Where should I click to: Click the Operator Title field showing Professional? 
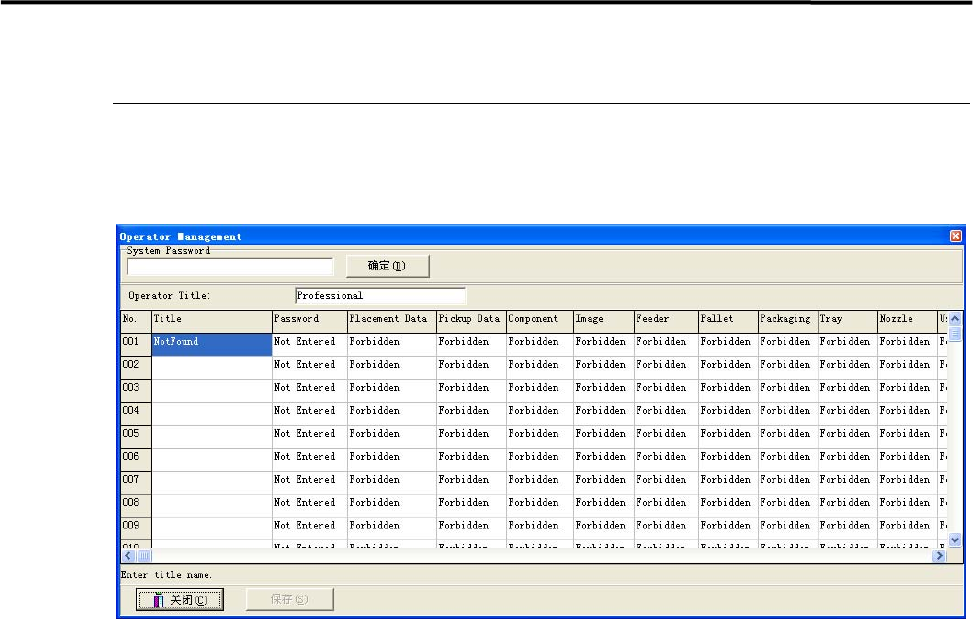pyautogui.click(x=380, y=296)
